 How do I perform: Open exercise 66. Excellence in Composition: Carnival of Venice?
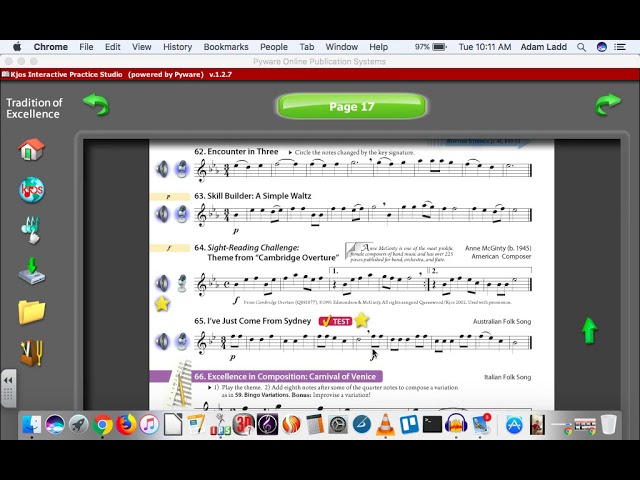(x=285, y=376)
